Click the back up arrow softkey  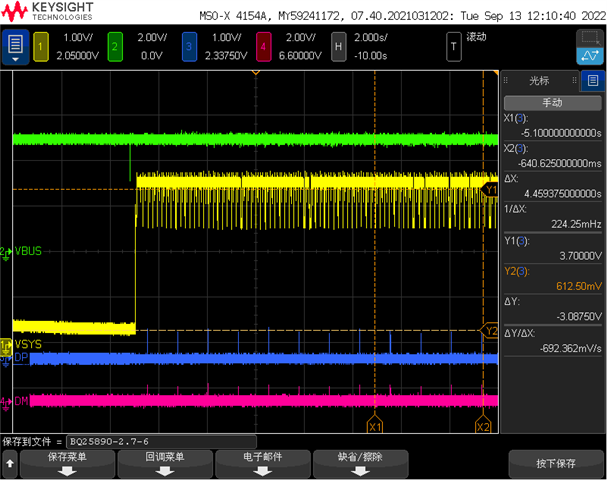point(10,463)
